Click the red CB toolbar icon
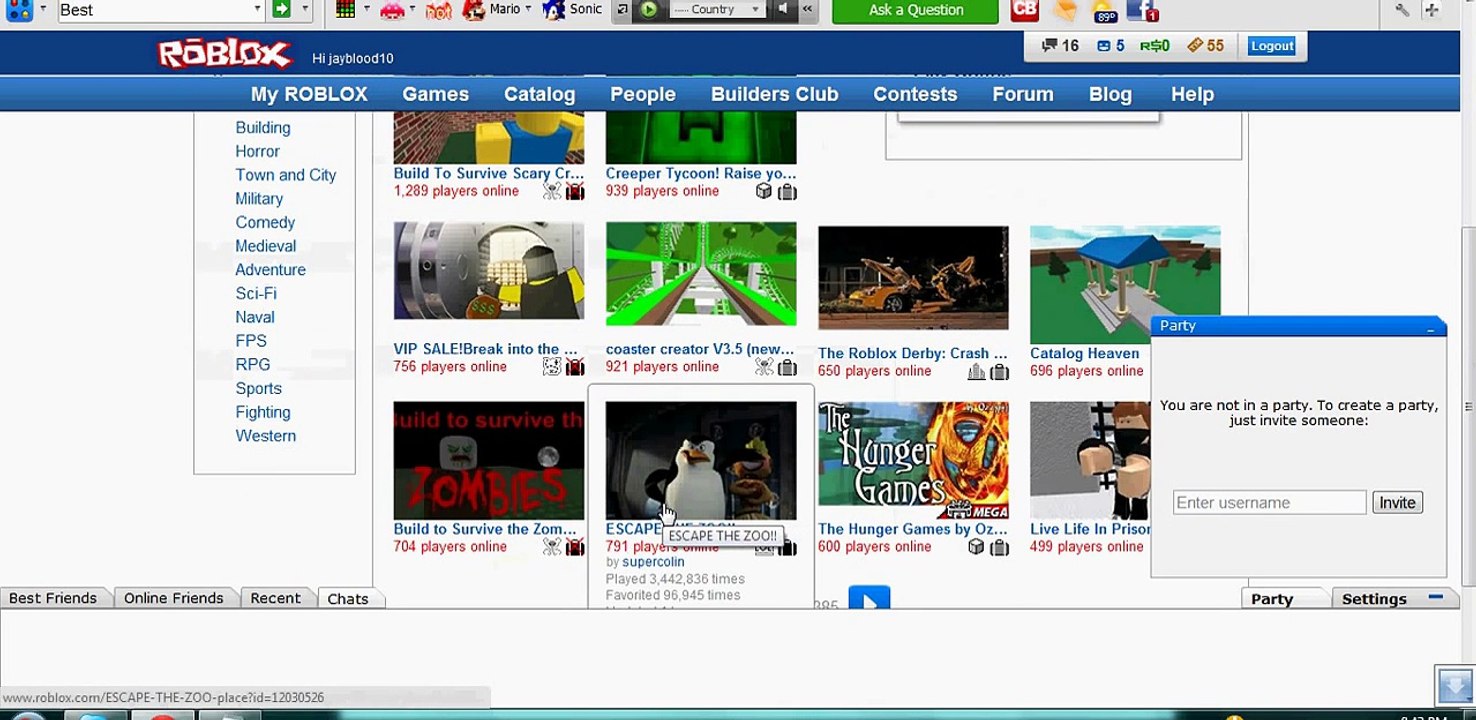This screenshot has width=1476, height=720. (1025, 10)
